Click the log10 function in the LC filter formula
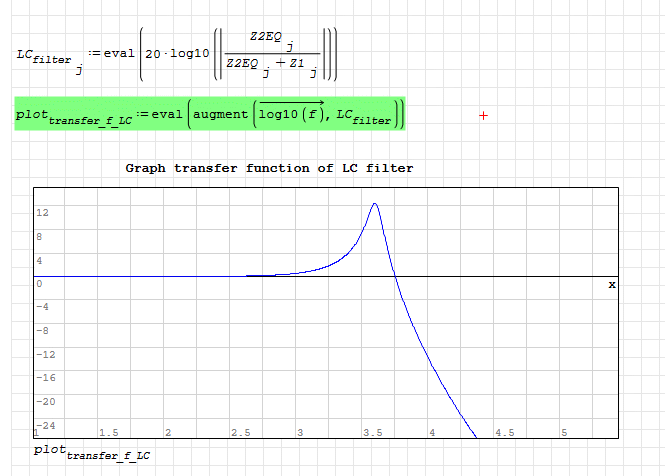Screen dimensions: 665x476 [x=189, y=52]
